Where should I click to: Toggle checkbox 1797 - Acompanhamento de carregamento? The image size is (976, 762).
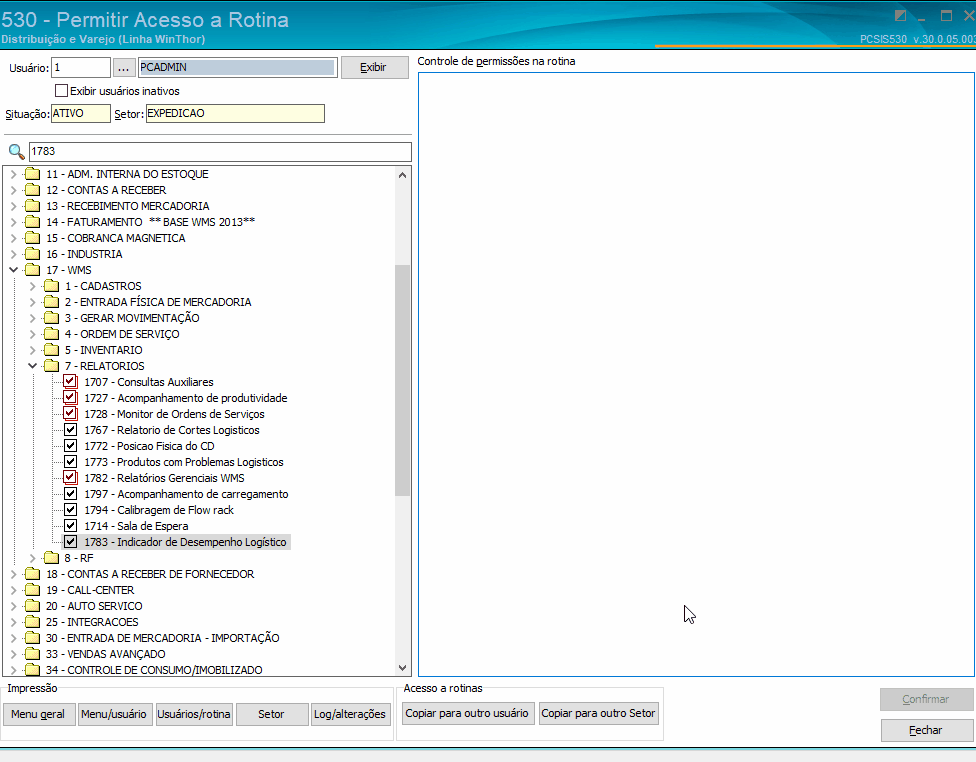tap(70, 494)
